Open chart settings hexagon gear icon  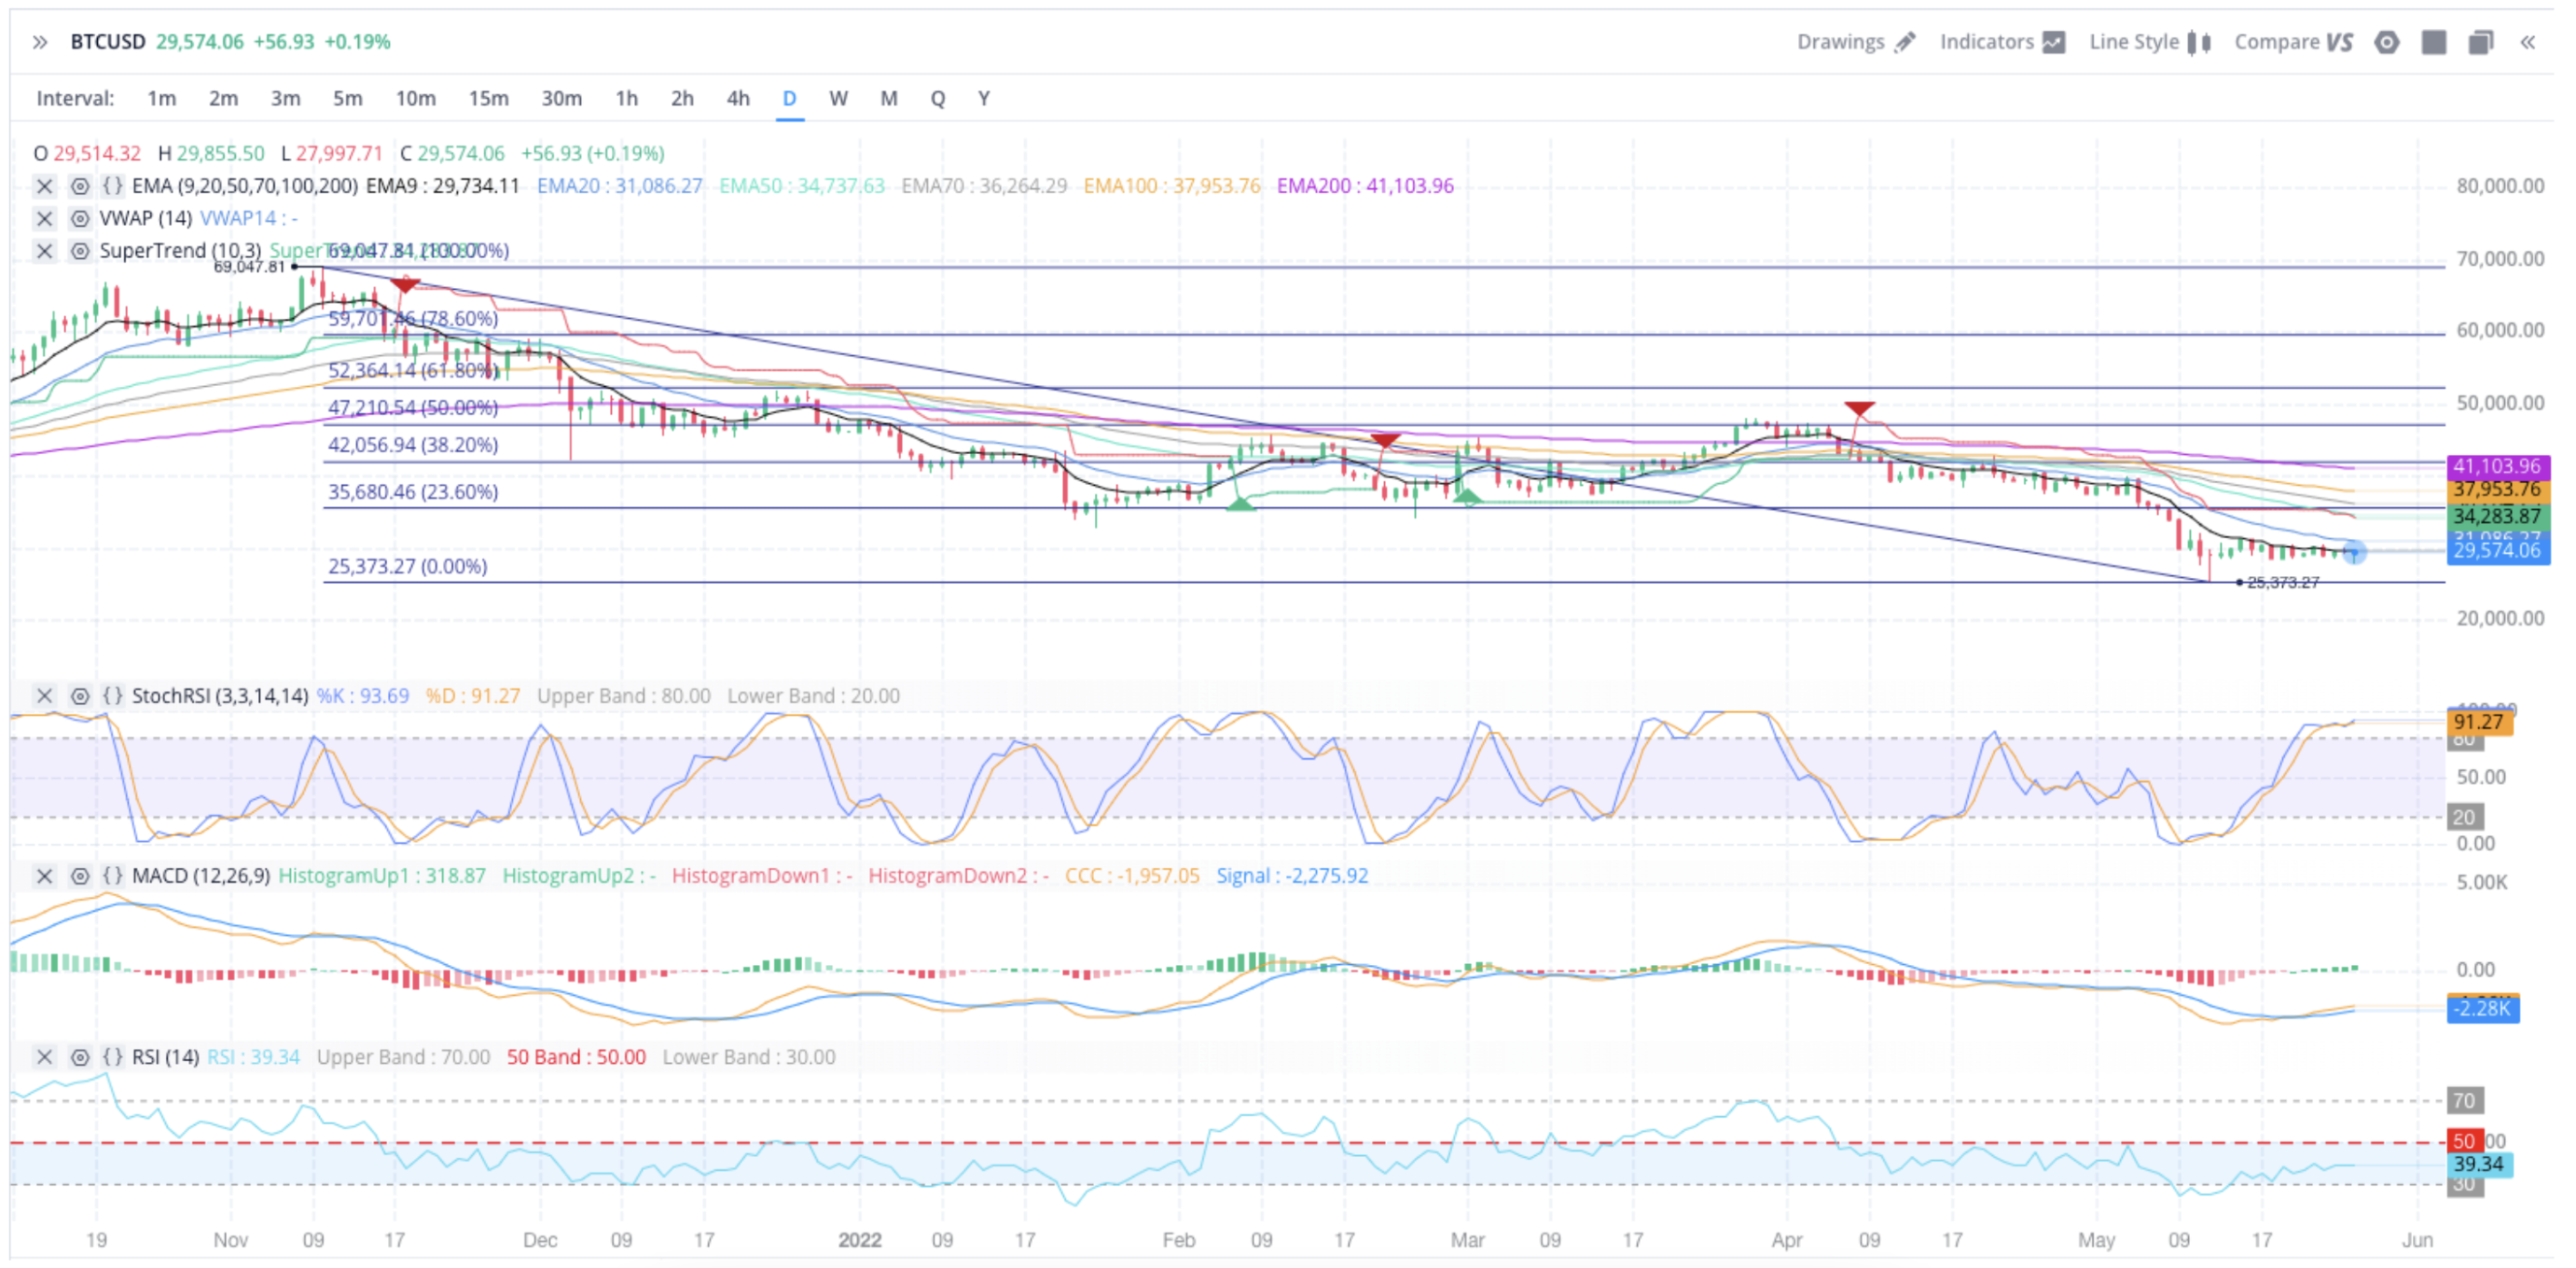point(2387,42)
